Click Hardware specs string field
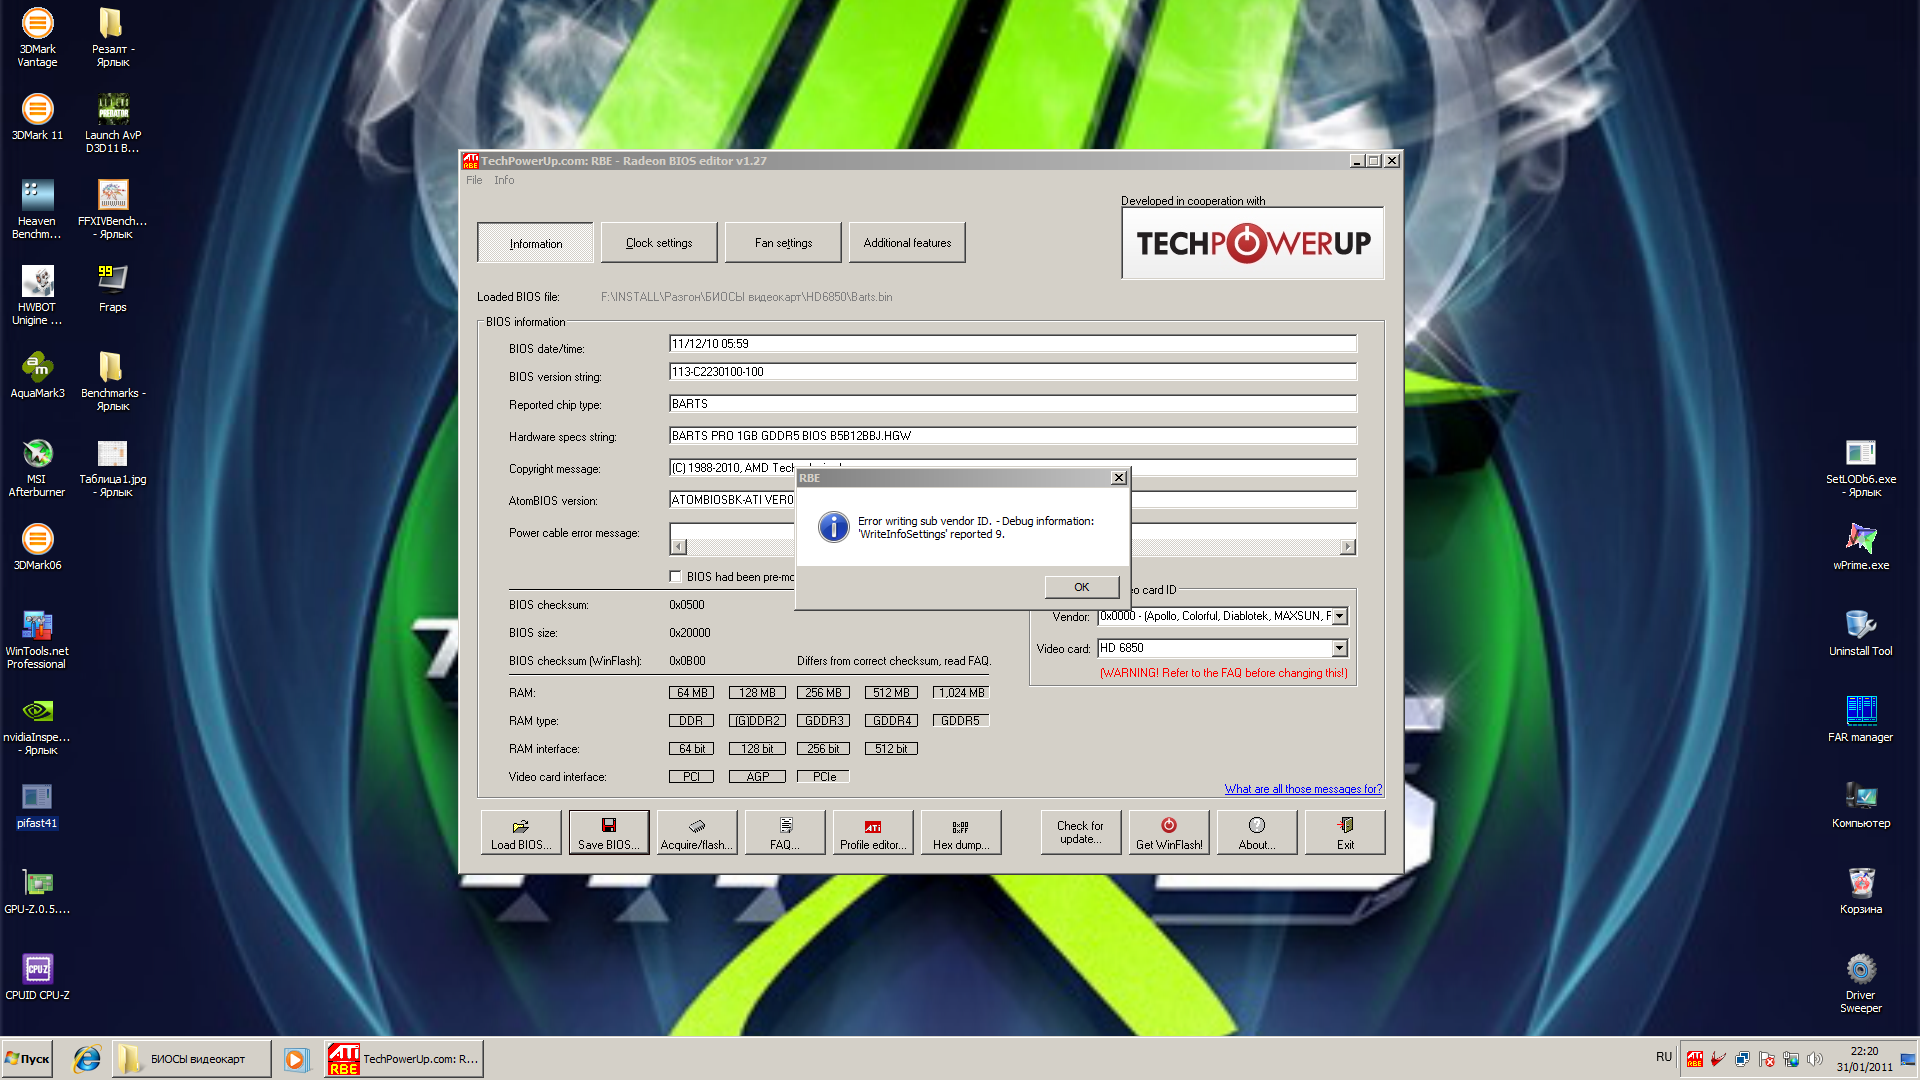This screenshot has height=1080, width=1920. pos(1012,436)
